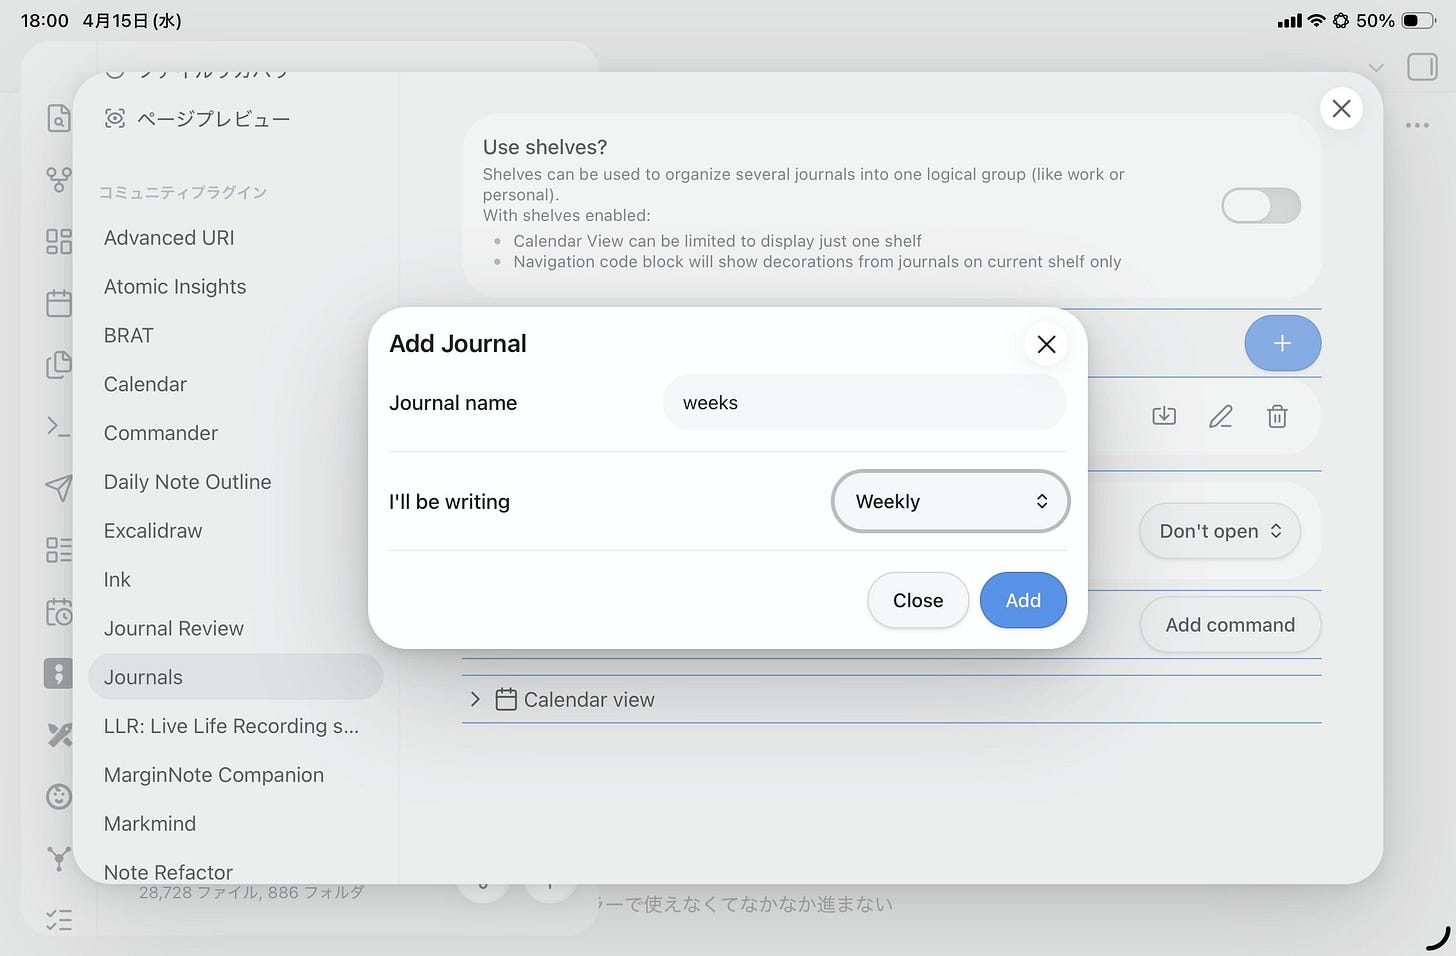Click highlighted Journals ribbon icon
The height and width of the screenshot is (956, 1456).
coord(58,674)
